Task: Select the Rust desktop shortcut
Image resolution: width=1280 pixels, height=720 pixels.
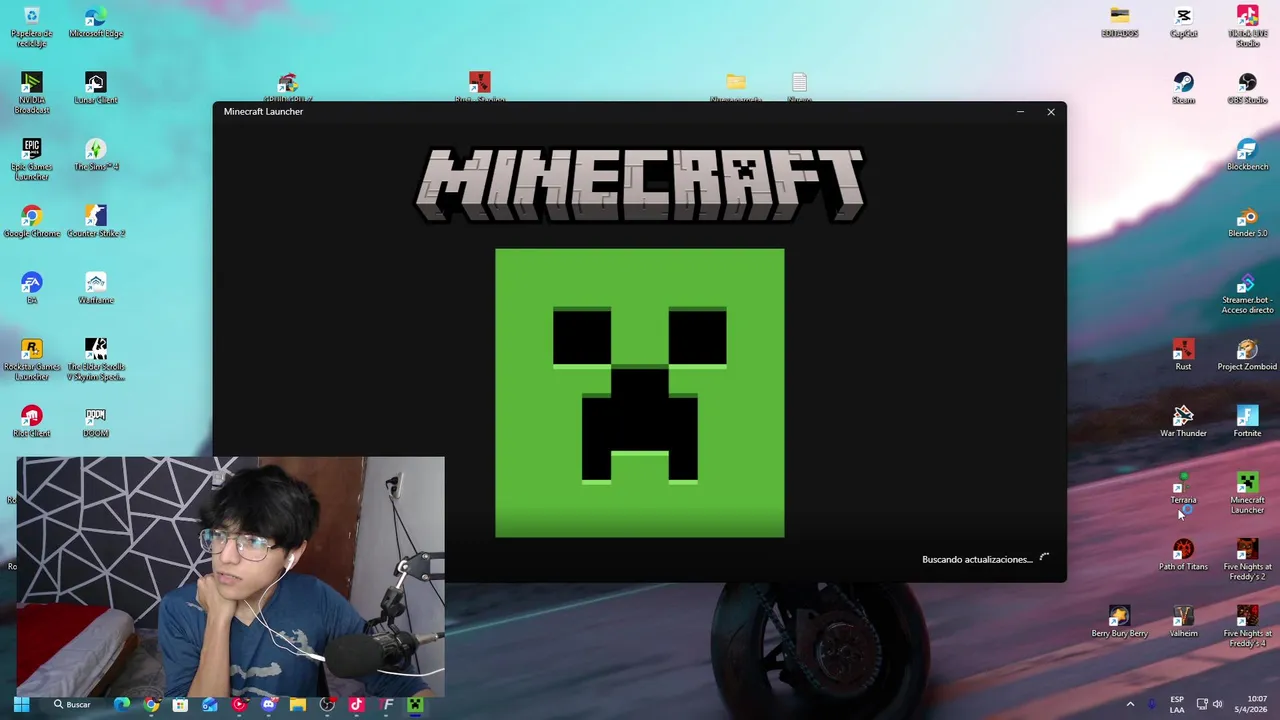Action: (1183, 355)
